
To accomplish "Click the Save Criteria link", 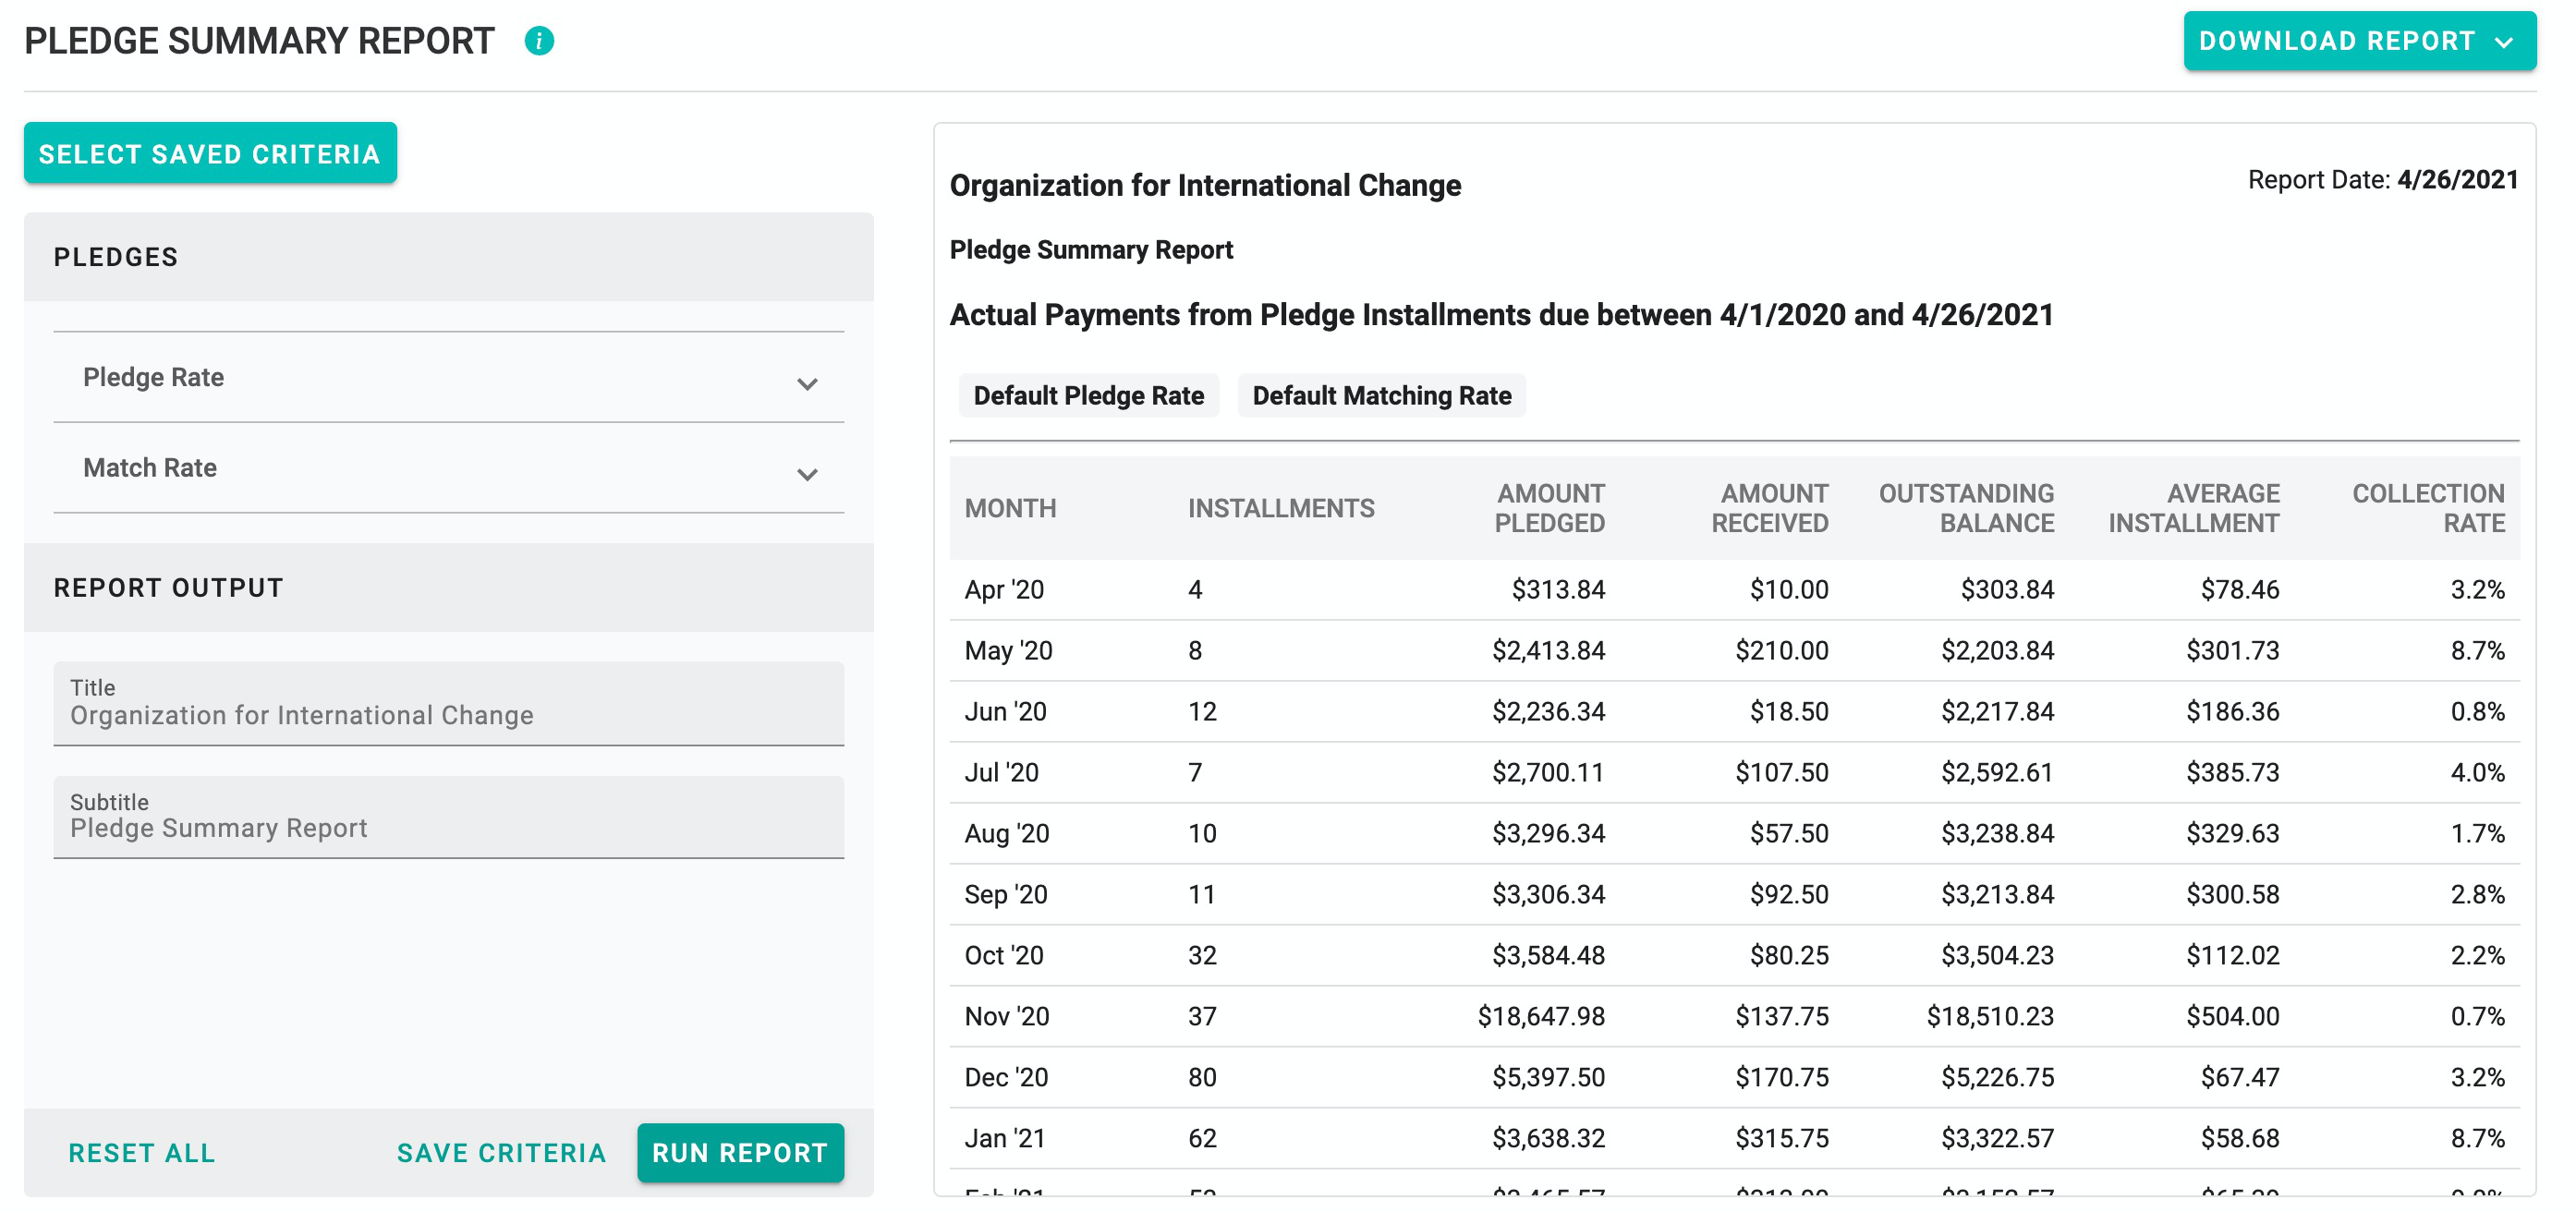I will click(x=500, y=1152).
